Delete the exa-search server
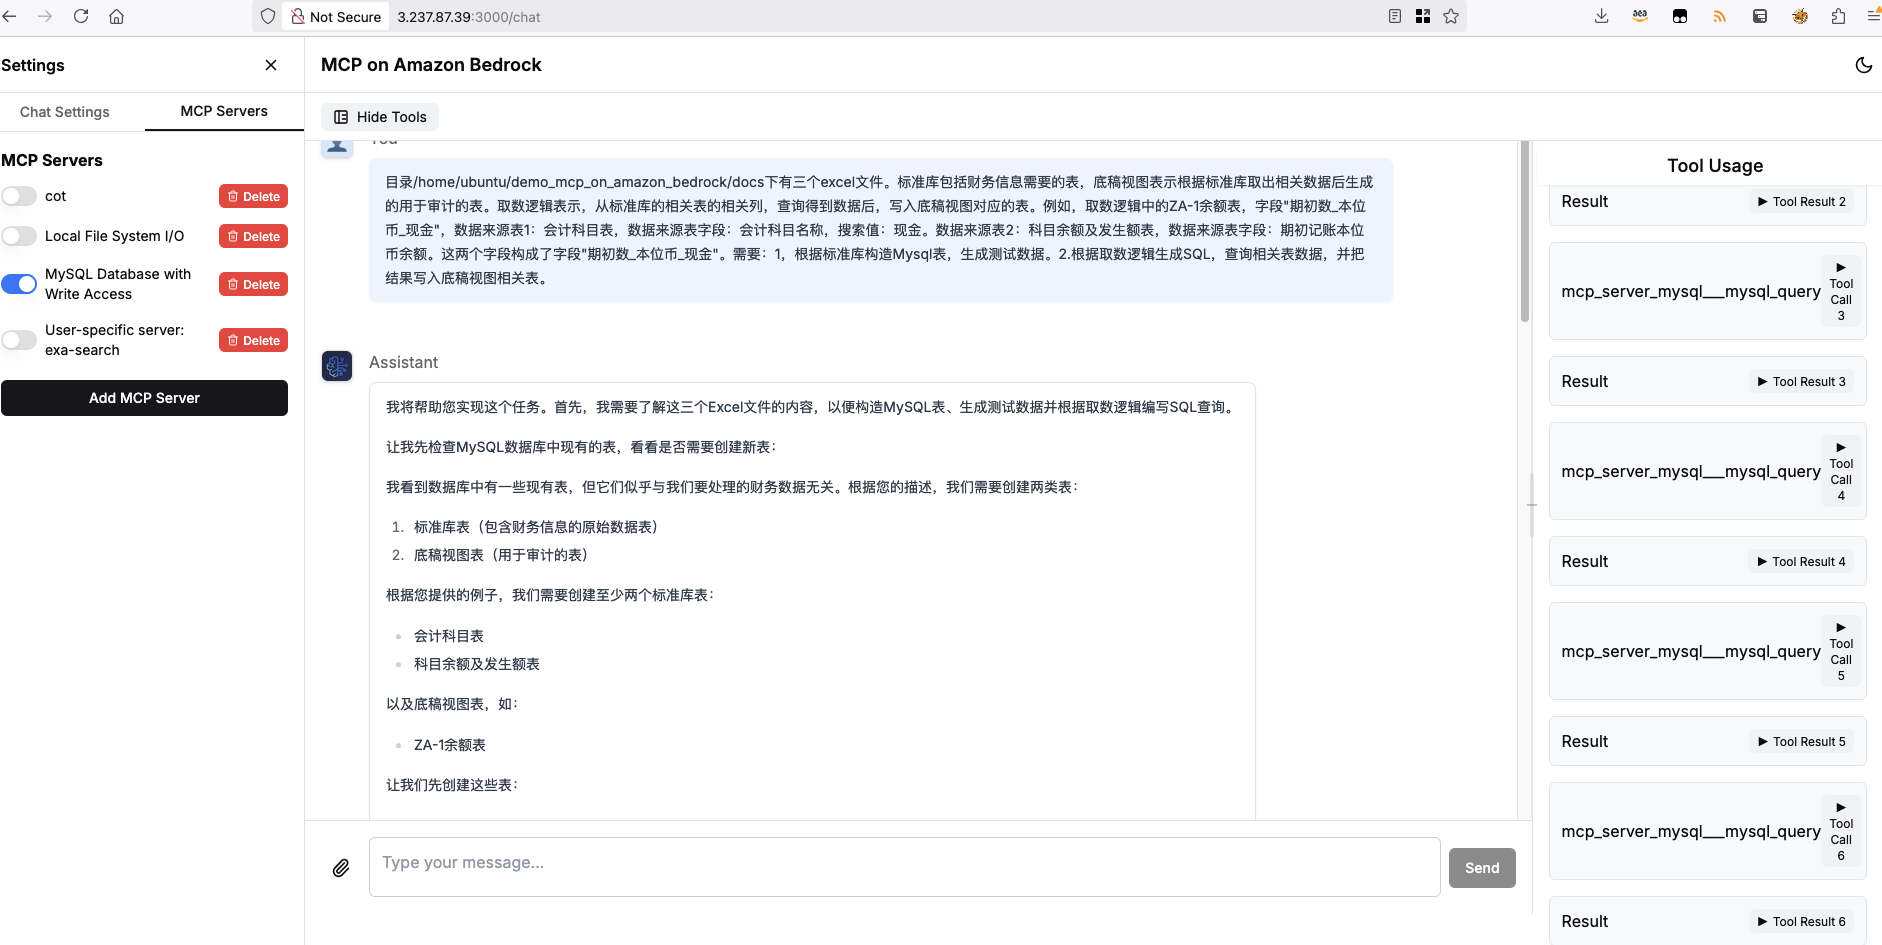The image size is (1882, 945). click(x=253, y=340)
